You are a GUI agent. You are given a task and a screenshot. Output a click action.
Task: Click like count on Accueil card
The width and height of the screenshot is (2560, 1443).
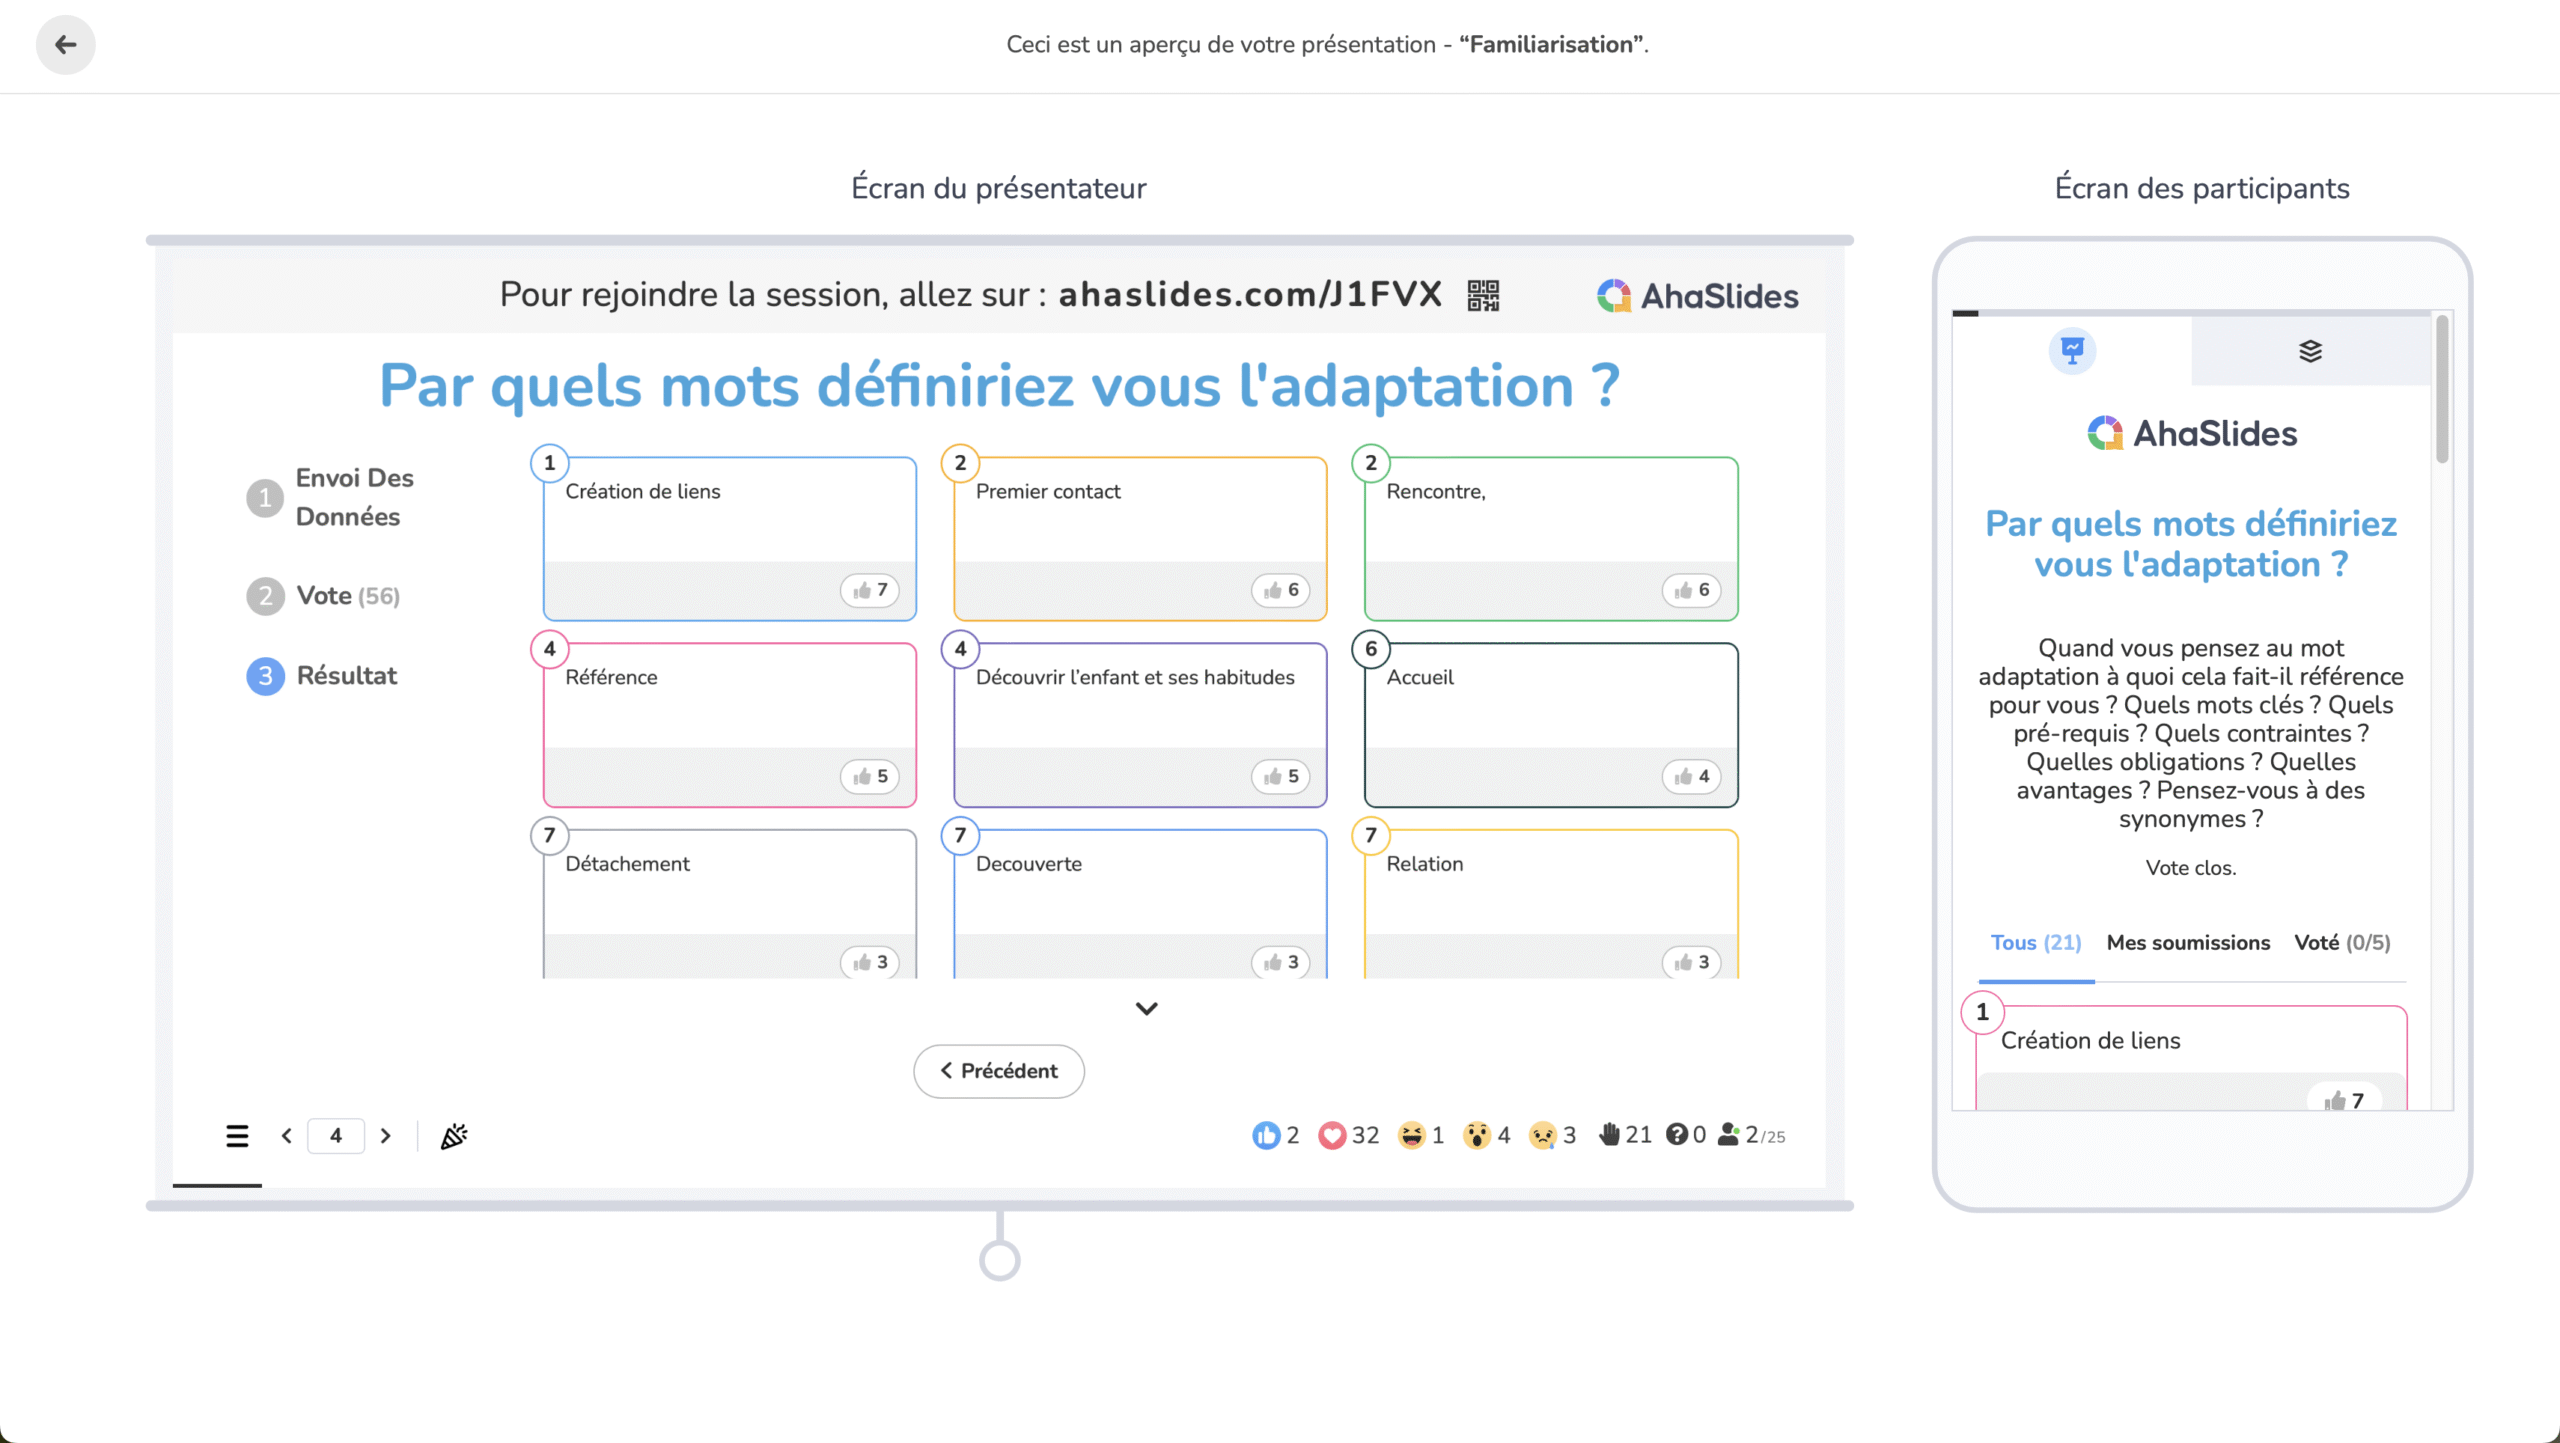point(1692,776)
